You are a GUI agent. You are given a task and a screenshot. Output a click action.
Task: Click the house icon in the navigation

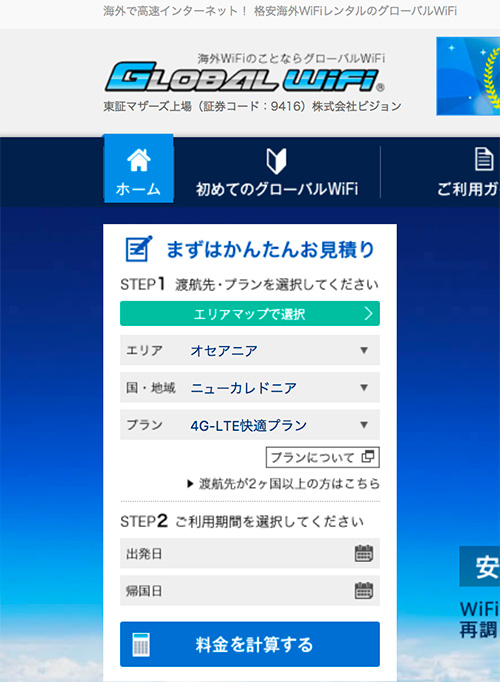point(139,160)
